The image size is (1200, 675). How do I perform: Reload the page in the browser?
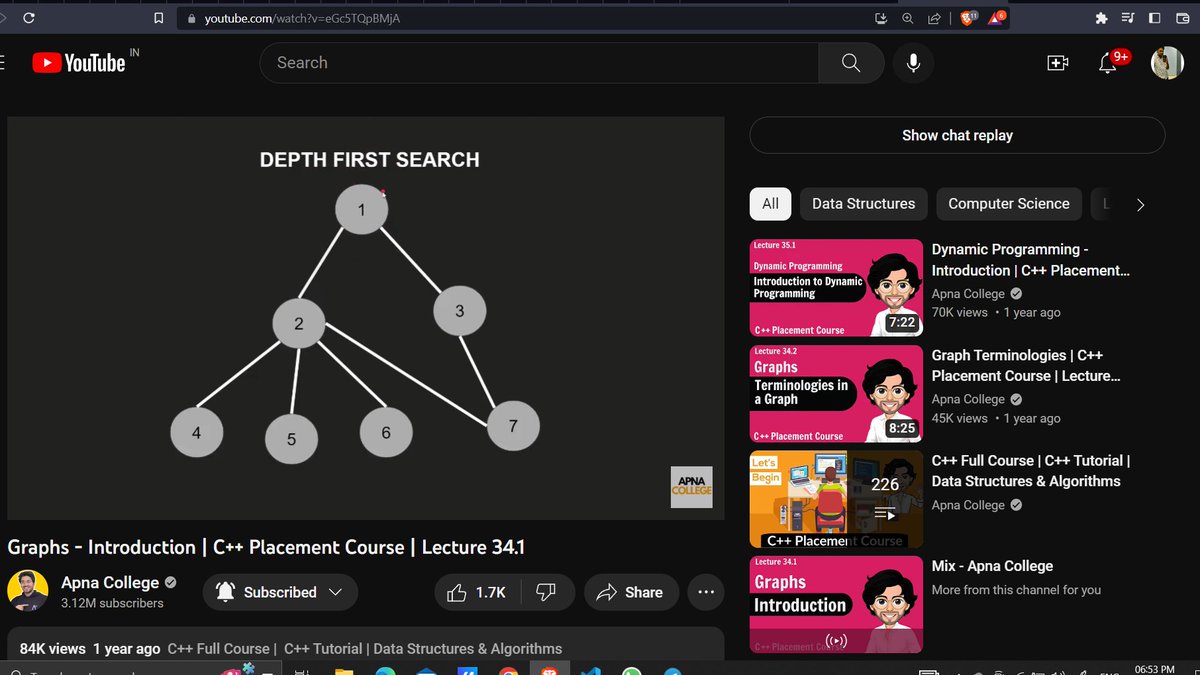pyautogui.click(x=29, y=18)
